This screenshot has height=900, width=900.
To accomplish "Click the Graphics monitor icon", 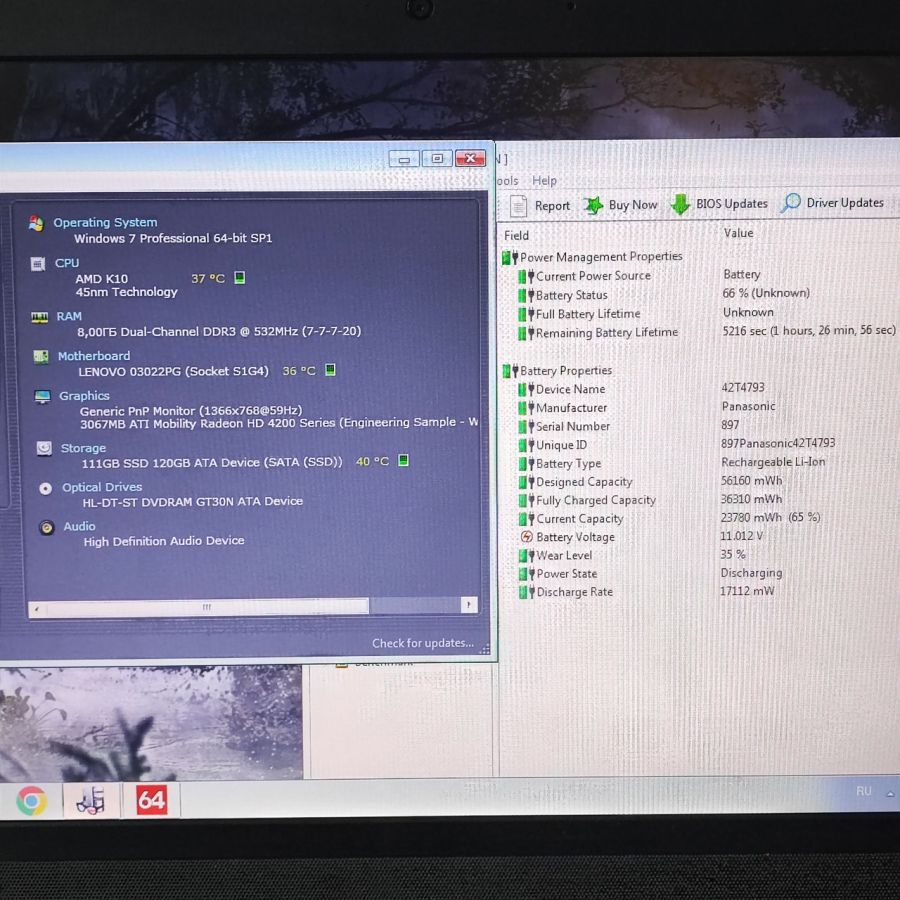I will 42,397.
